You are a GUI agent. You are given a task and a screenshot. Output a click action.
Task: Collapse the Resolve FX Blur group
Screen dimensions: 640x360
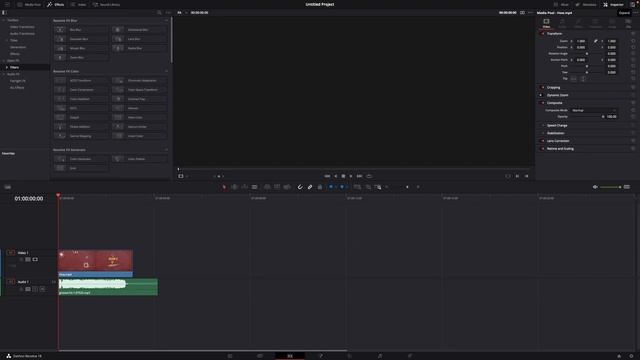click(167, 20)
